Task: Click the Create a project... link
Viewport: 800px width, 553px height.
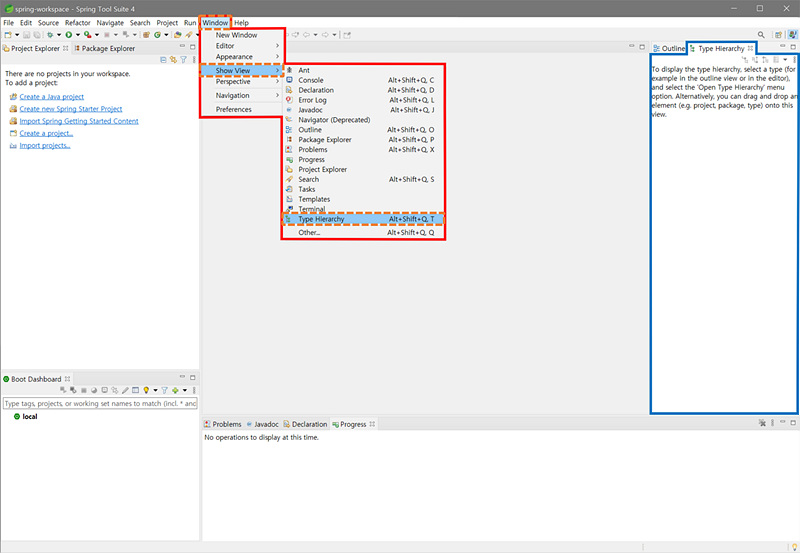Action: [46, 134]
